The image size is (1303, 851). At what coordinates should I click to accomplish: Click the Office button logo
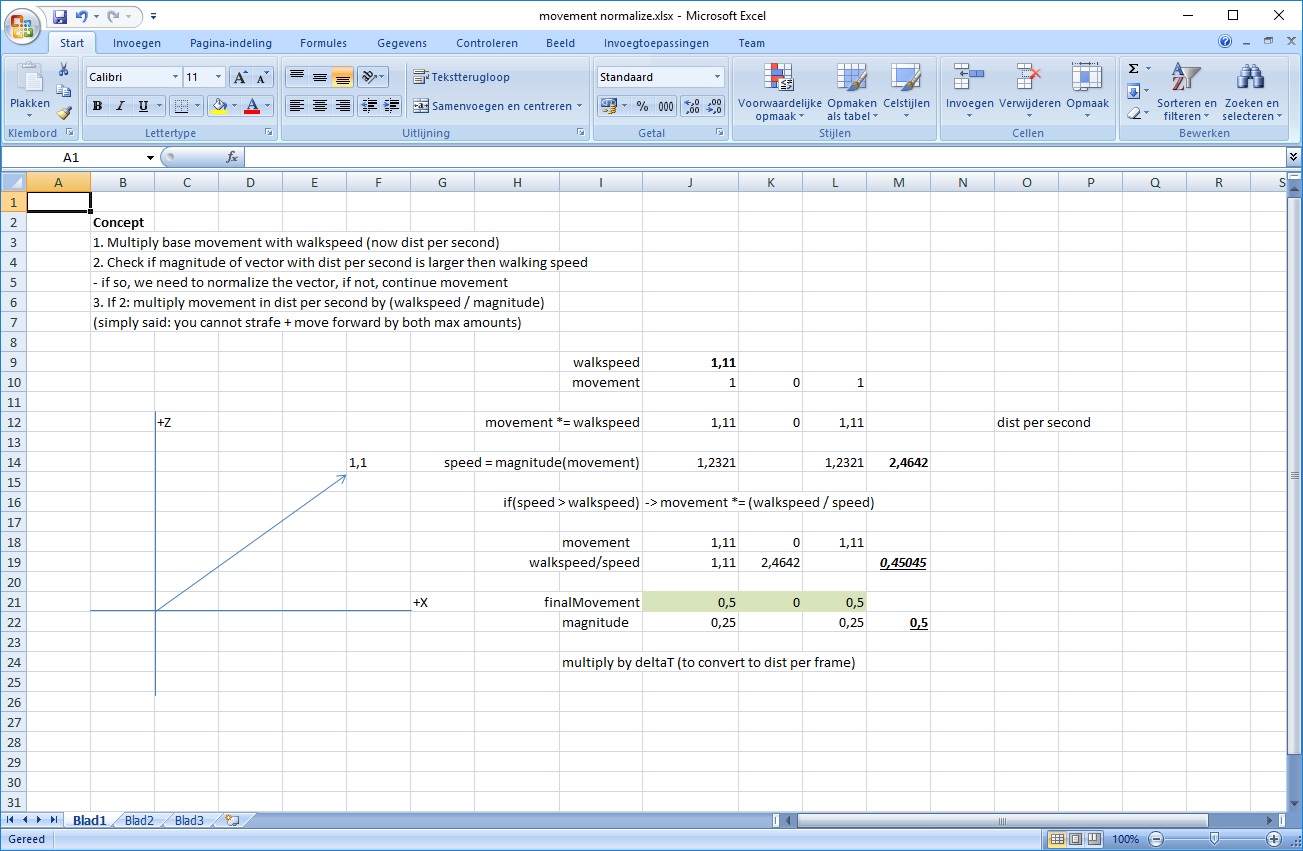click(x=22, y=24)
